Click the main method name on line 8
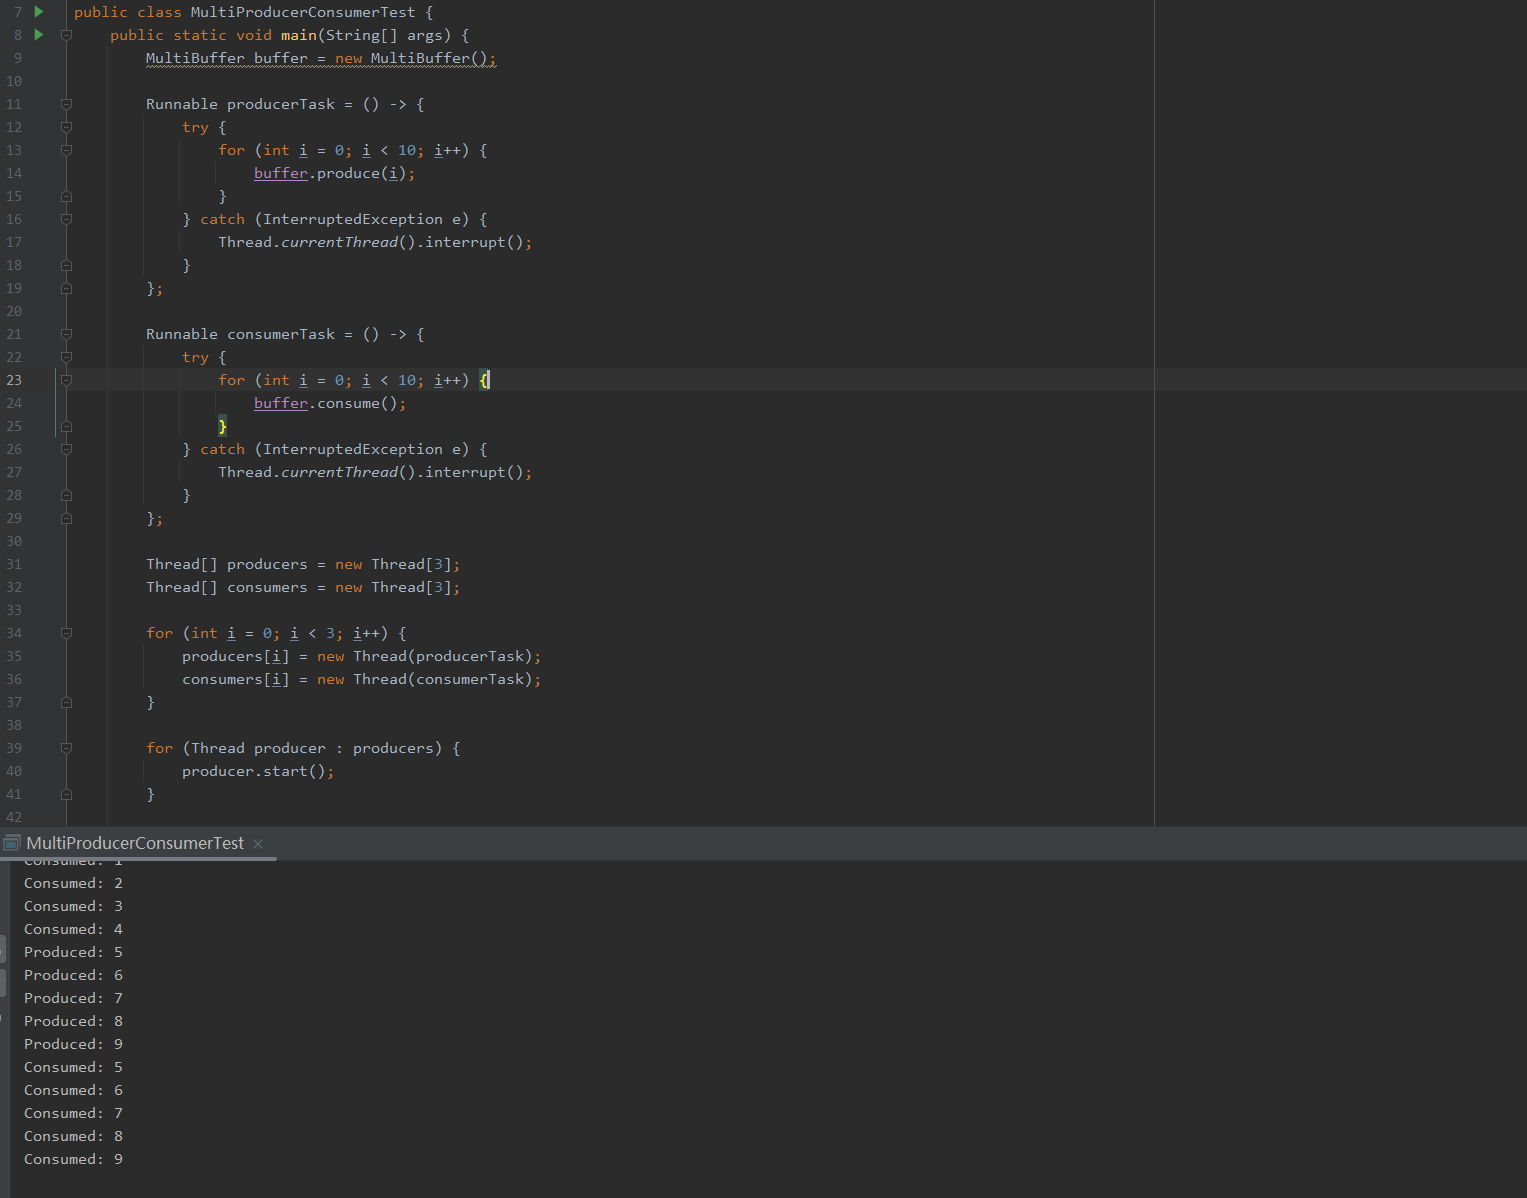 [x=299, y=35]
